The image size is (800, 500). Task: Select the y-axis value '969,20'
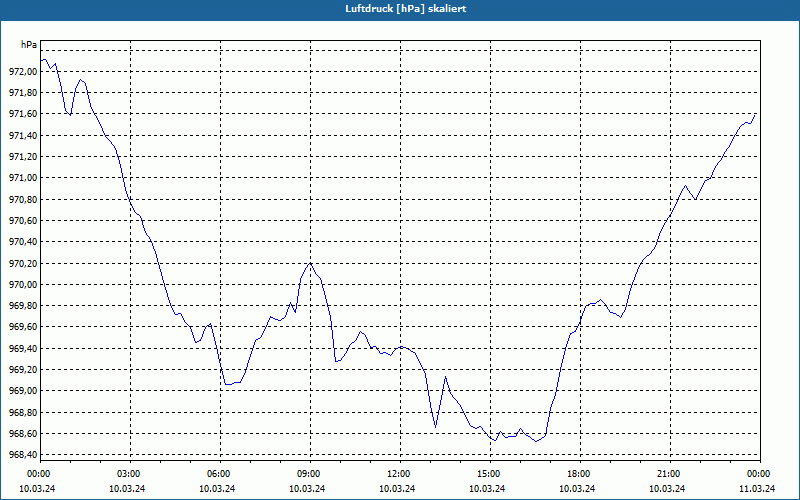pyautogui.click(x=23, y=370)
